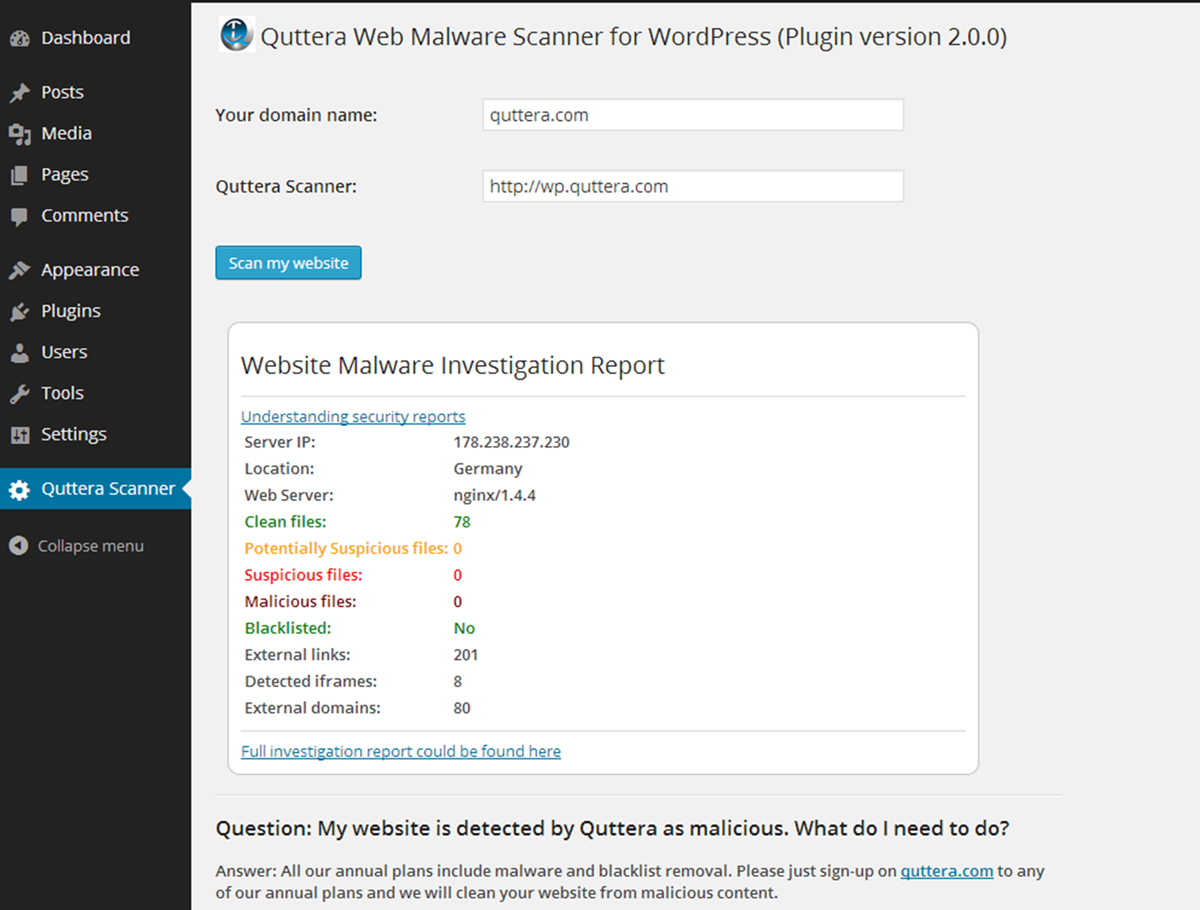Click the web server value nginx/1.4.4
Image resolution: width=1200 pixels, height=910 pixels.
click(494, 495)
